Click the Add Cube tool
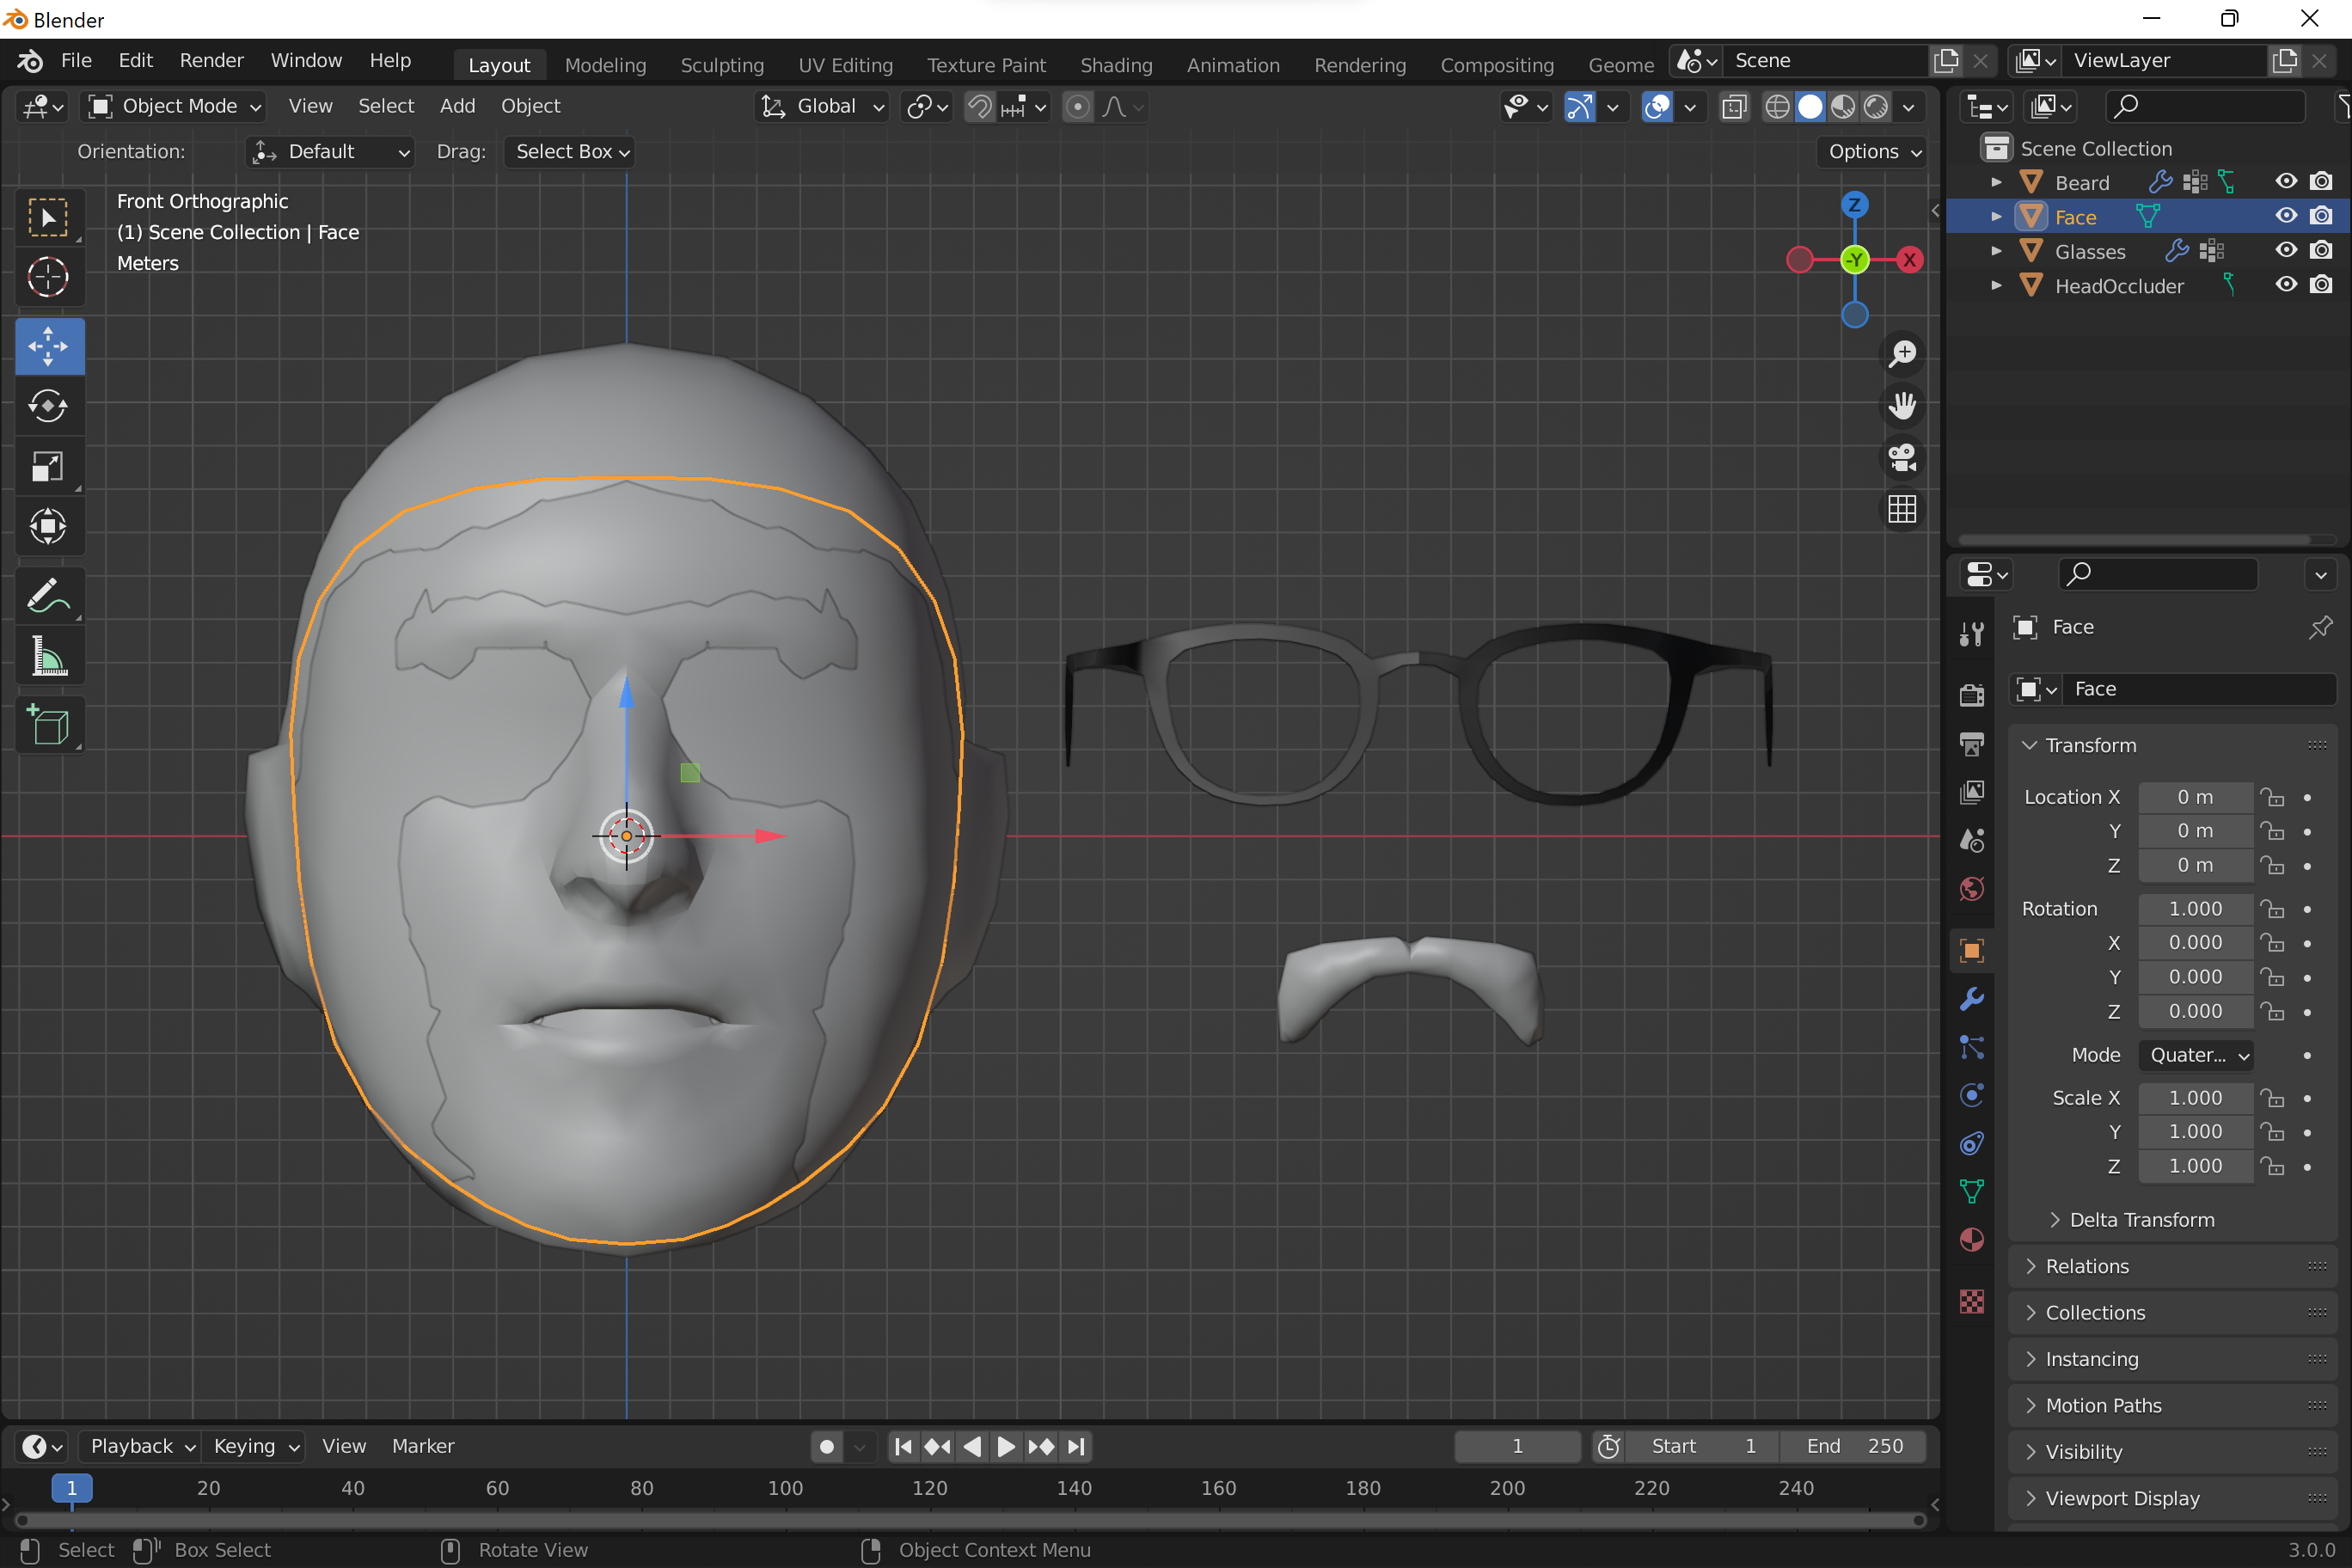Screen dimensions: 2352x1568 coord(48,725)
